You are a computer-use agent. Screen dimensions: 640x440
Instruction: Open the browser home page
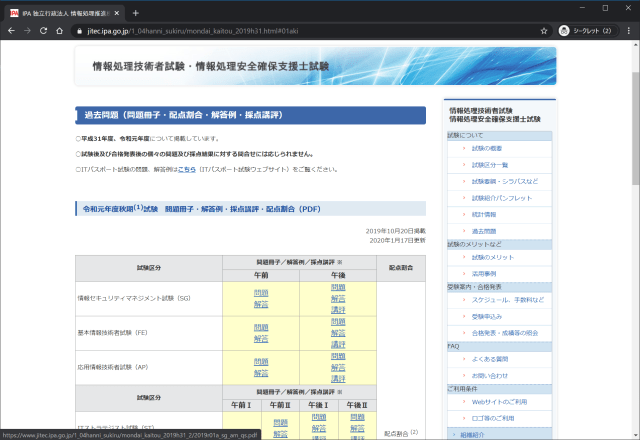60,31
